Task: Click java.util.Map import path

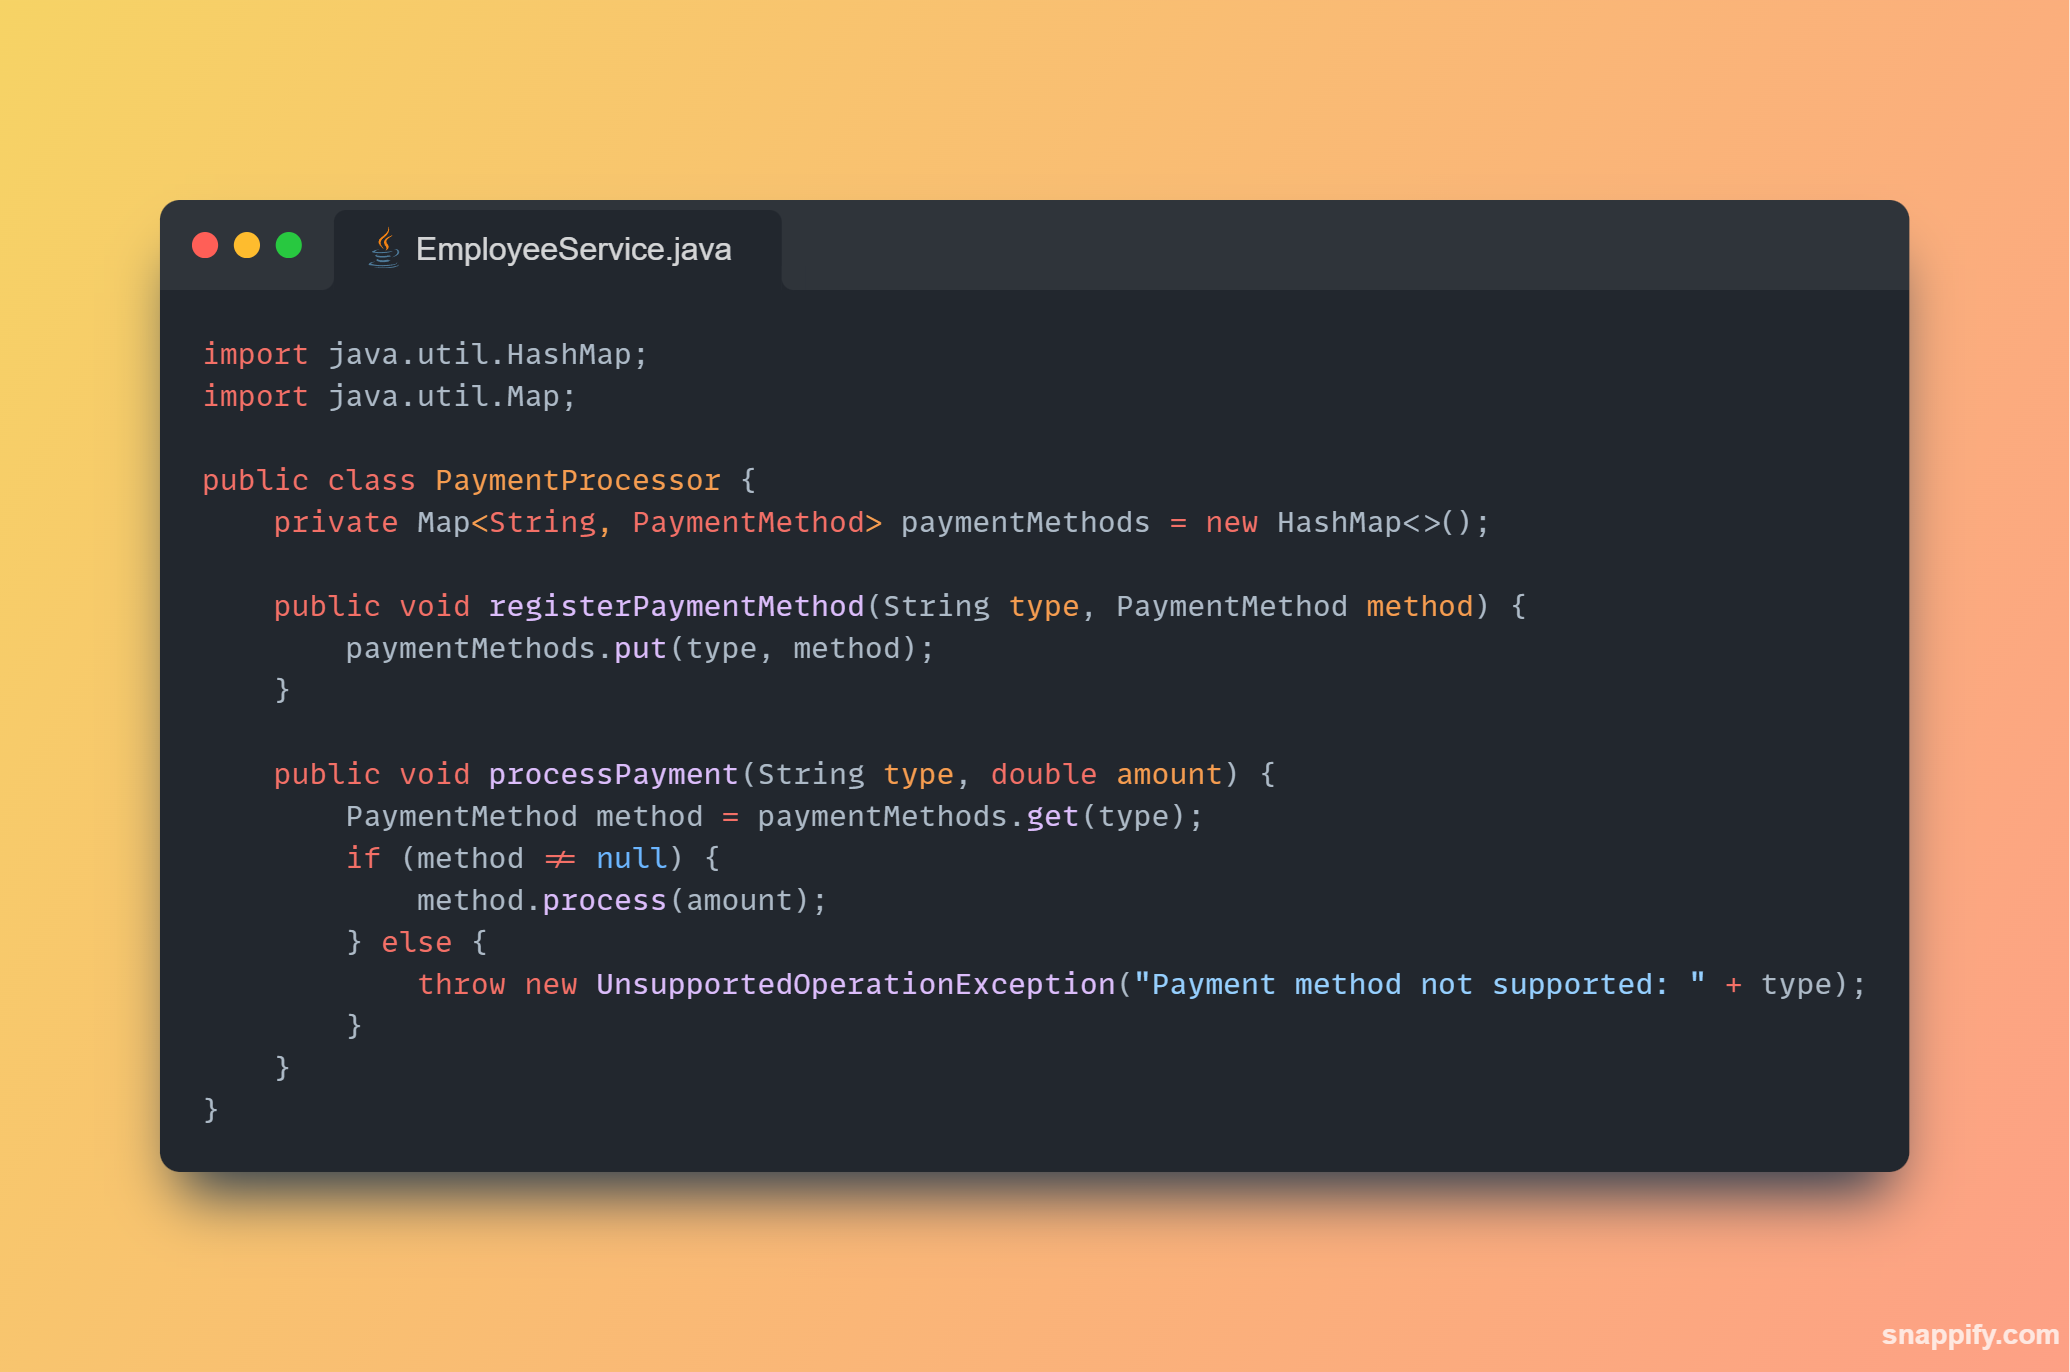Action: click(443, 397)
